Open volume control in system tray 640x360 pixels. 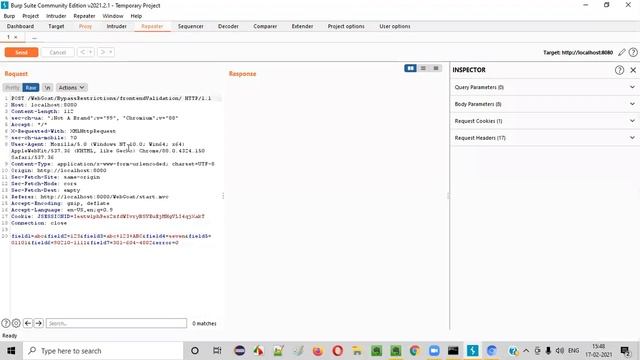[560, 351]
